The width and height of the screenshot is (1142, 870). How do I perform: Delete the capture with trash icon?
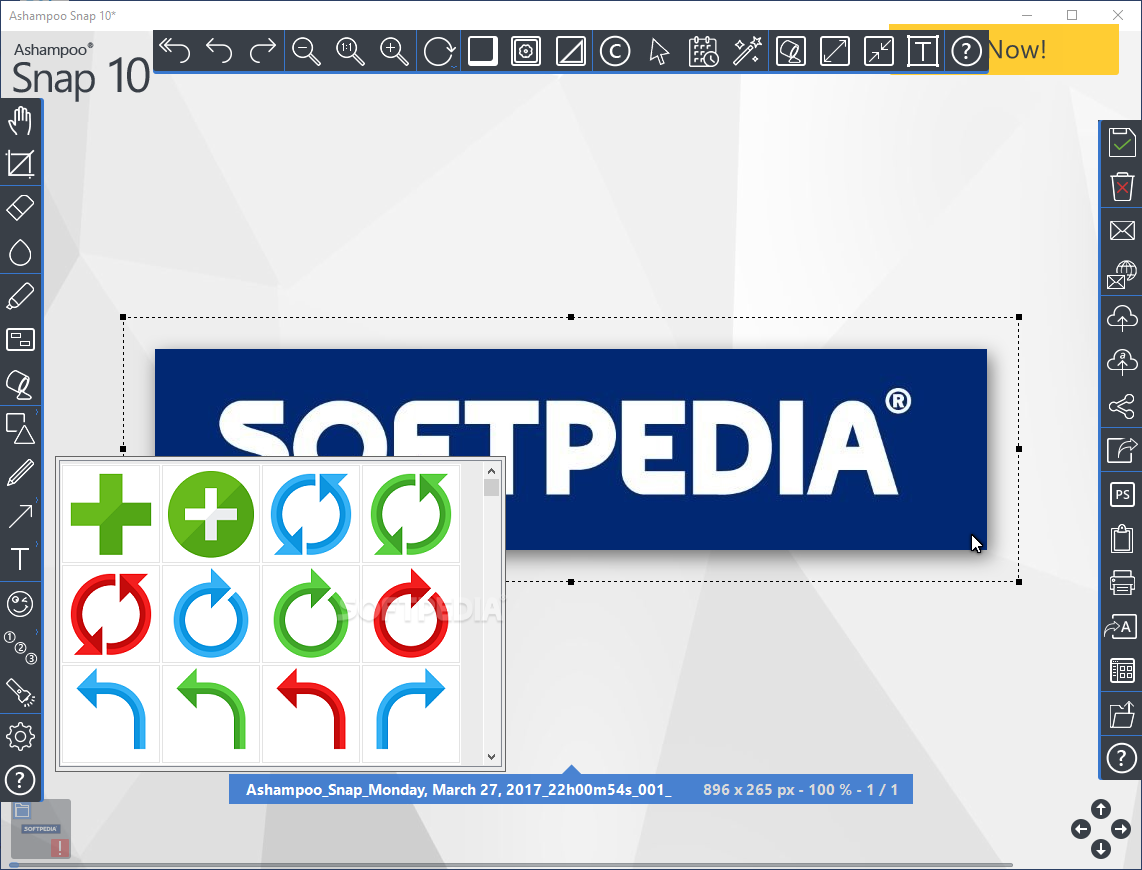tap(1122, 186)
